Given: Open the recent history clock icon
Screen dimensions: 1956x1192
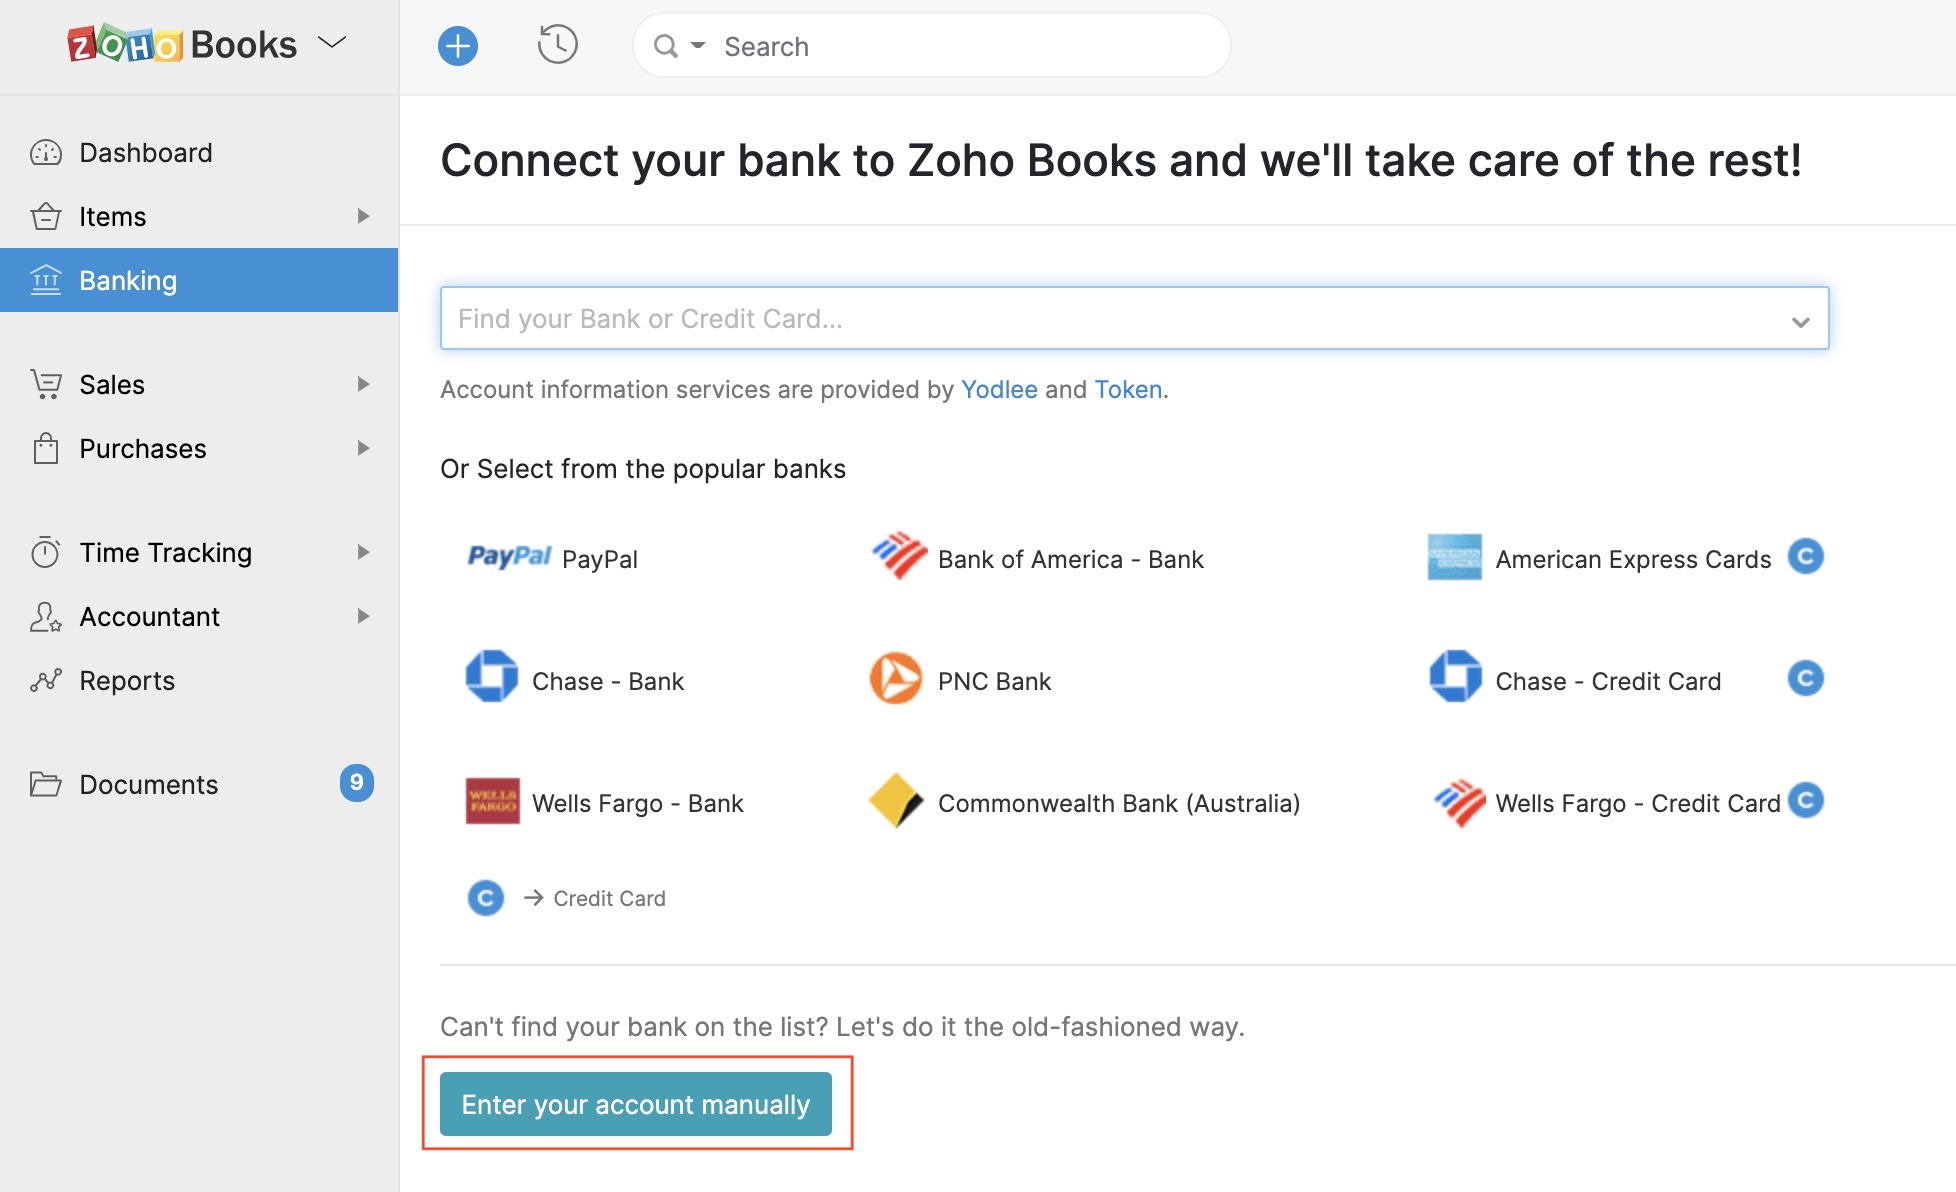Looking at the screenshot, I should 558,45.
